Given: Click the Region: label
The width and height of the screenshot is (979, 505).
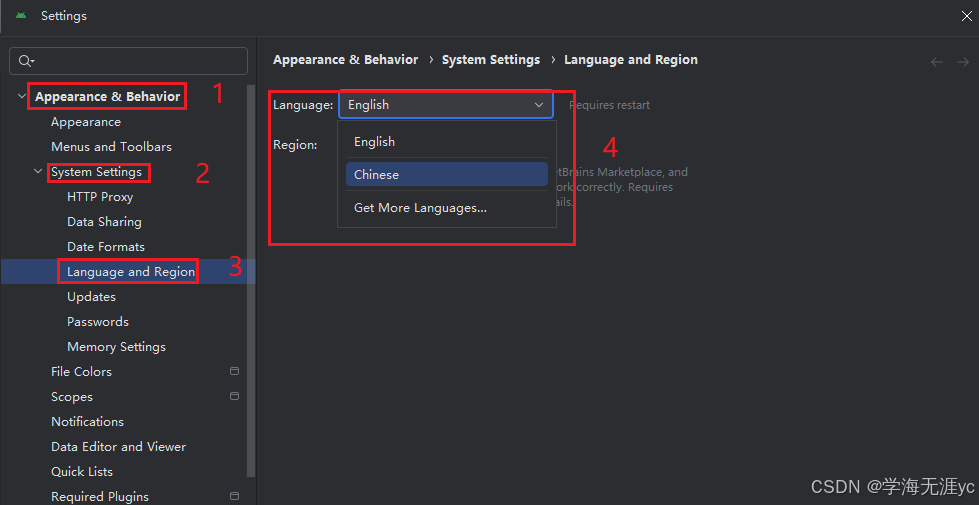Looking at the screenshot, I should [x=295, y=145].
